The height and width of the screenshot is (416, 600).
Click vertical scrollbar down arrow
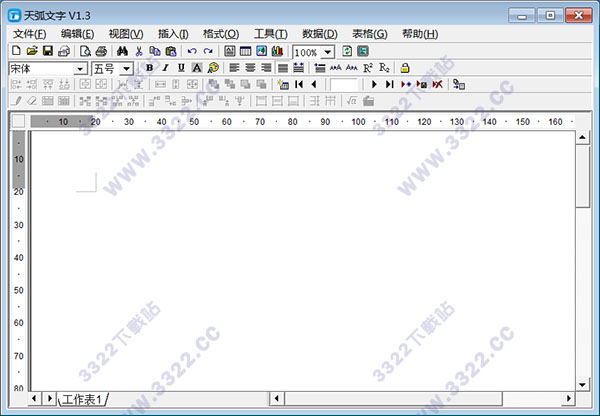(582, 385)
